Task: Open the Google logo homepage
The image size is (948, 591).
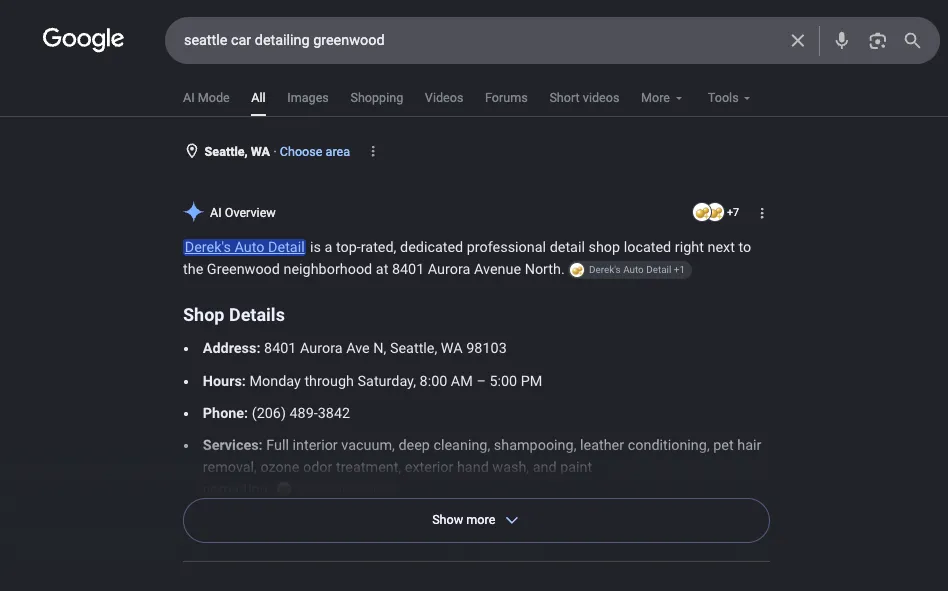Action: point(83,39)
